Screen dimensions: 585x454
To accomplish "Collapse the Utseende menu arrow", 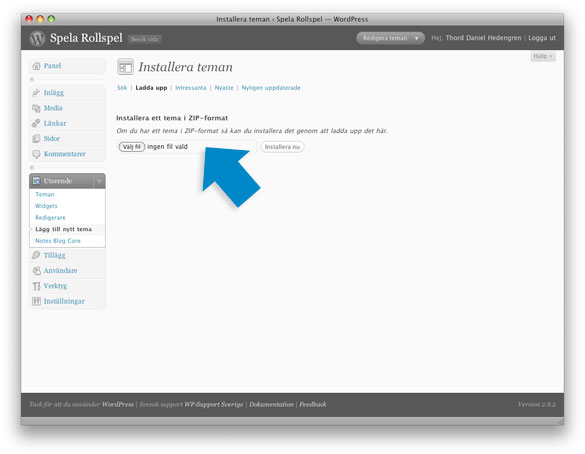I will click(x=99, y=181).
